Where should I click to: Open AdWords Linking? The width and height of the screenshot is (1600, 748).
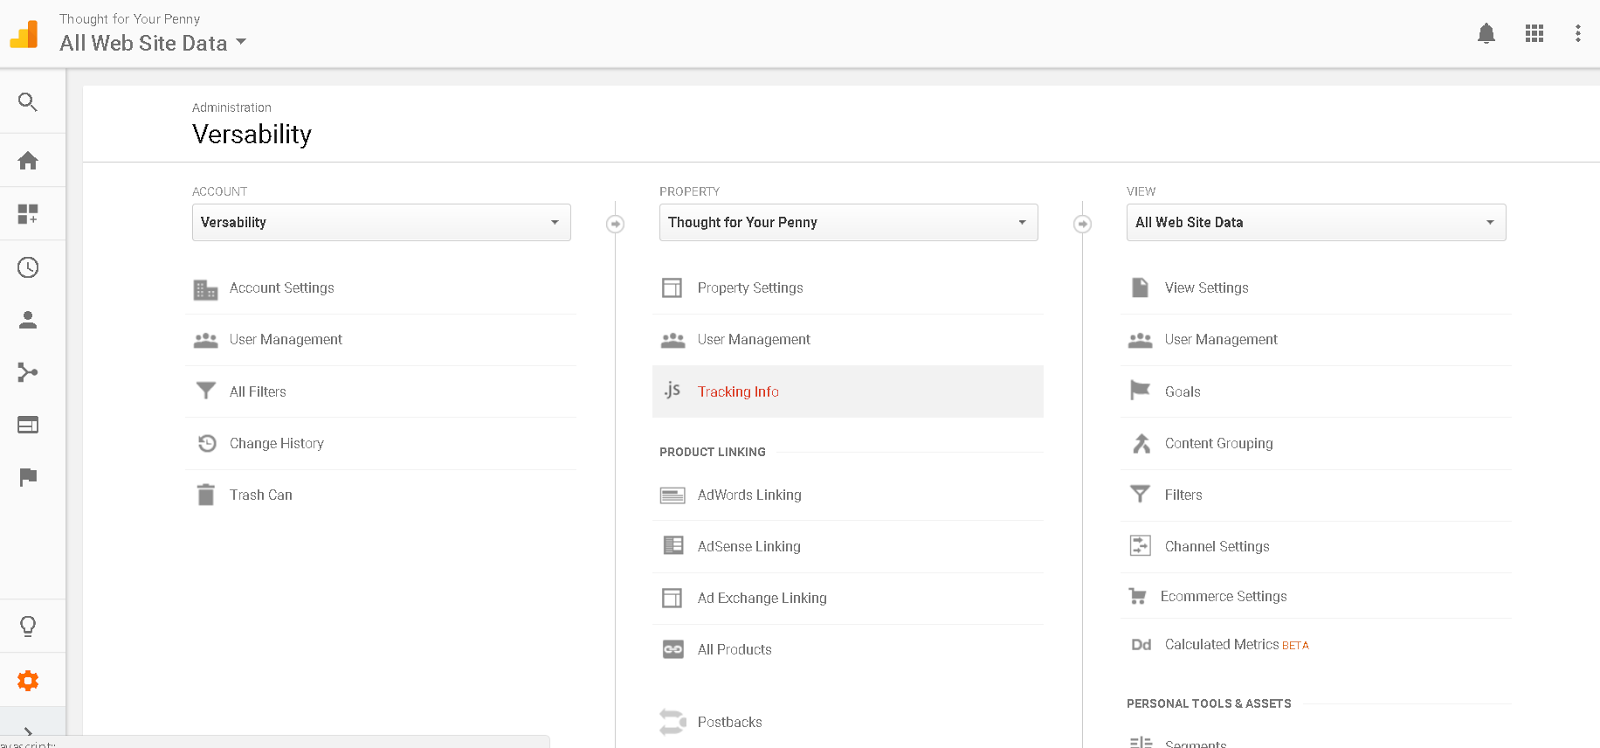[749, 495]
